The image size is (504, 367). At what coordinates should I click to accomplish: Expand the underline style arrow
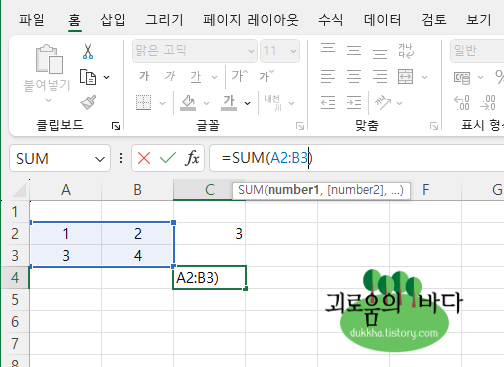click(214, 77)
